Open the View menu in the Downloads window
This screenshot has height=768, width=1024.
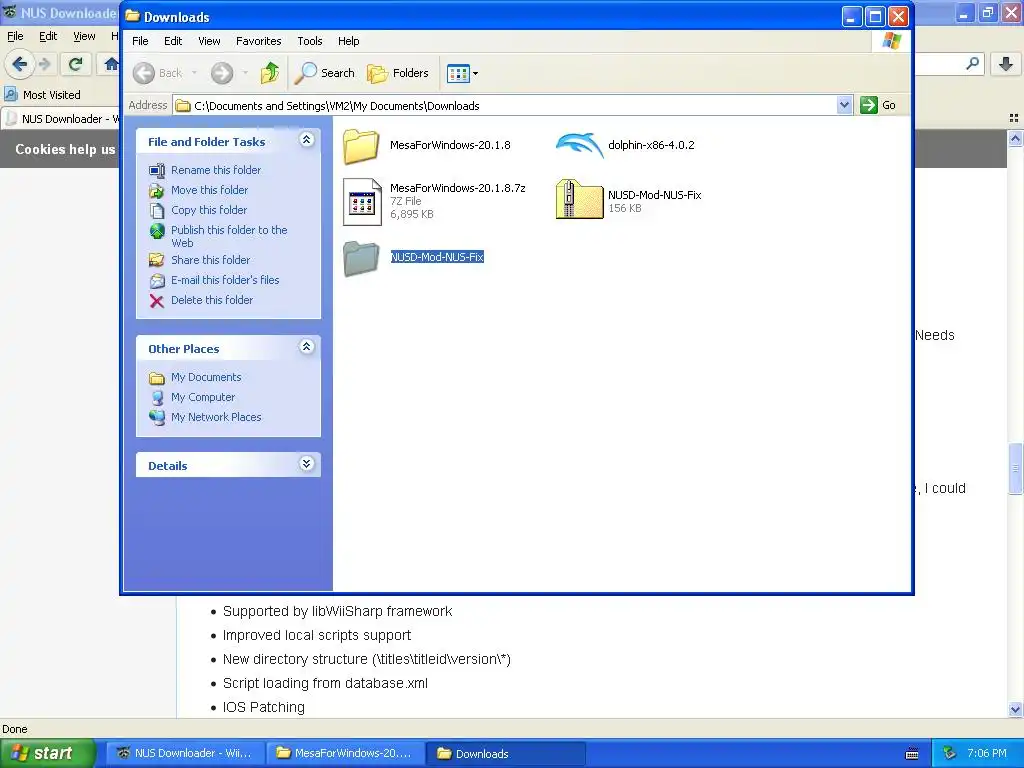click(209, 41)
